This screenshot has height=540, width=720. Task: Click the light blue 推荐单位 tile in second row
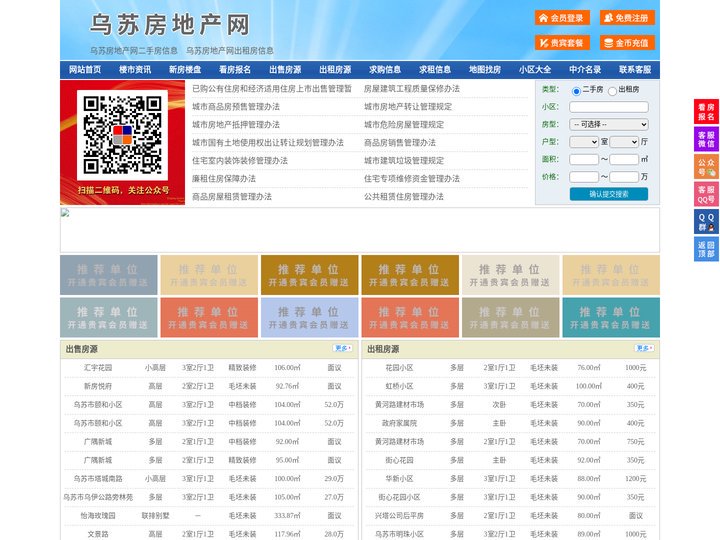click(309, 318)
